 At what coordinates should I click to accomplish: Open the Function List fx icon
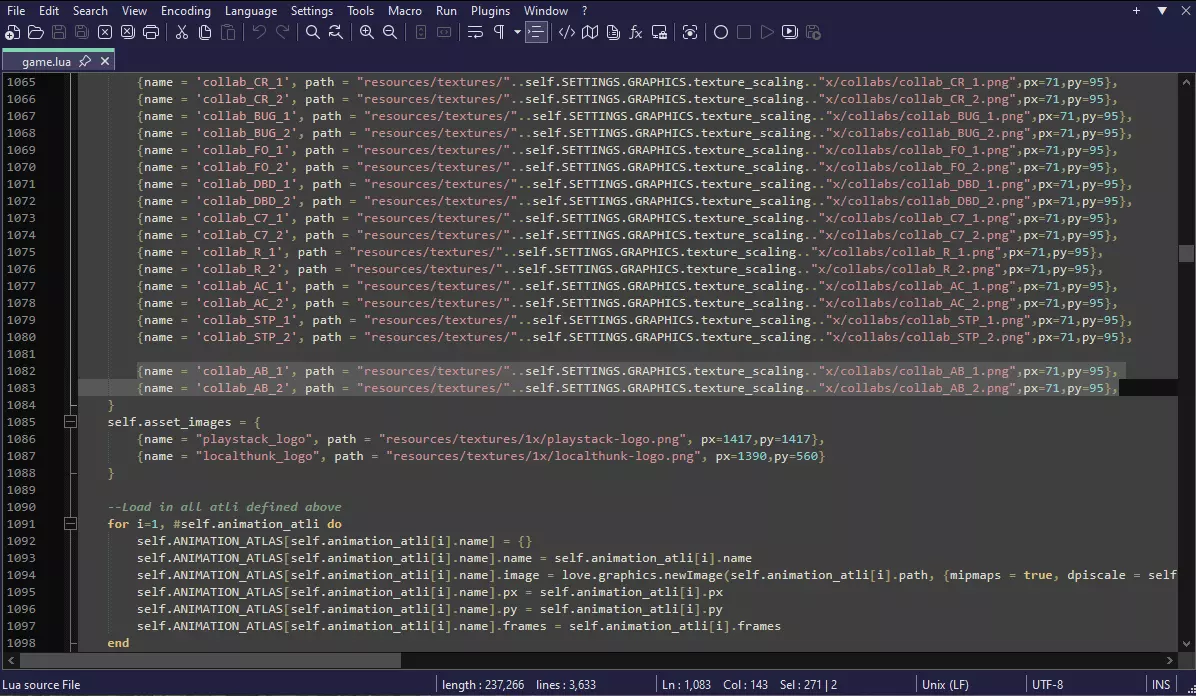(x=635, y=32)
